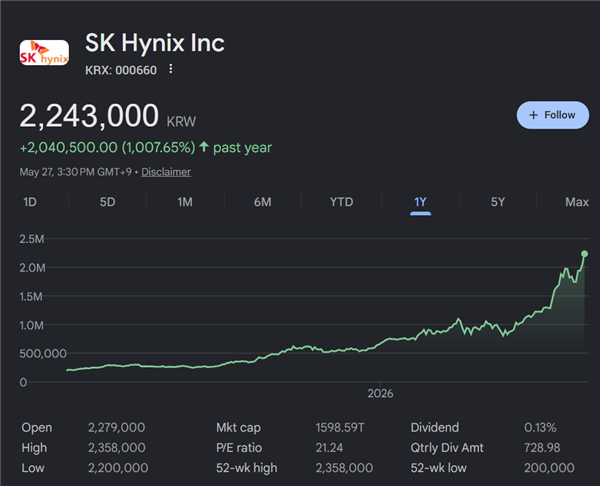This screenshot has width=600, height=486.
Task: Click the SK Hynix Inc title
Action: point(155,42)
